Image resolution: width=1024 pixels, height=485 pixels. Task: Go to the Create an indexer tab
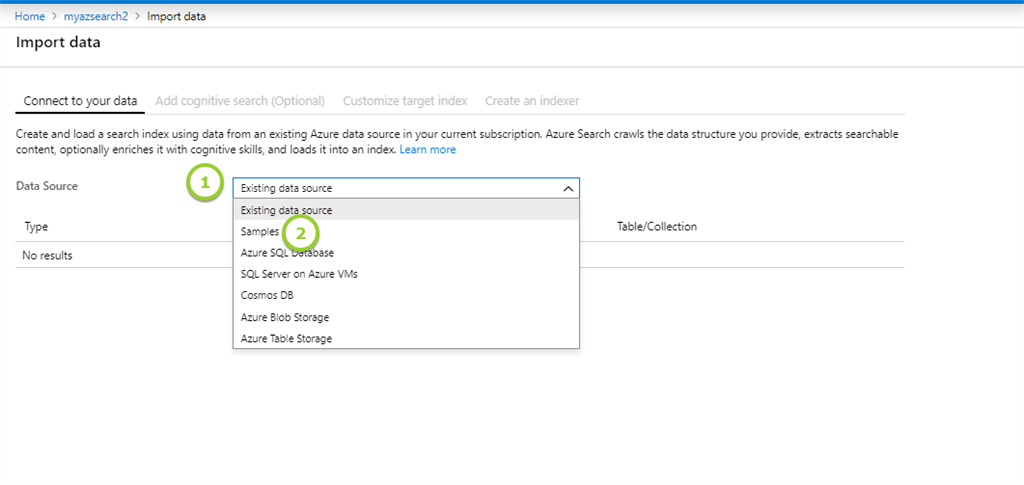[532, 101]
